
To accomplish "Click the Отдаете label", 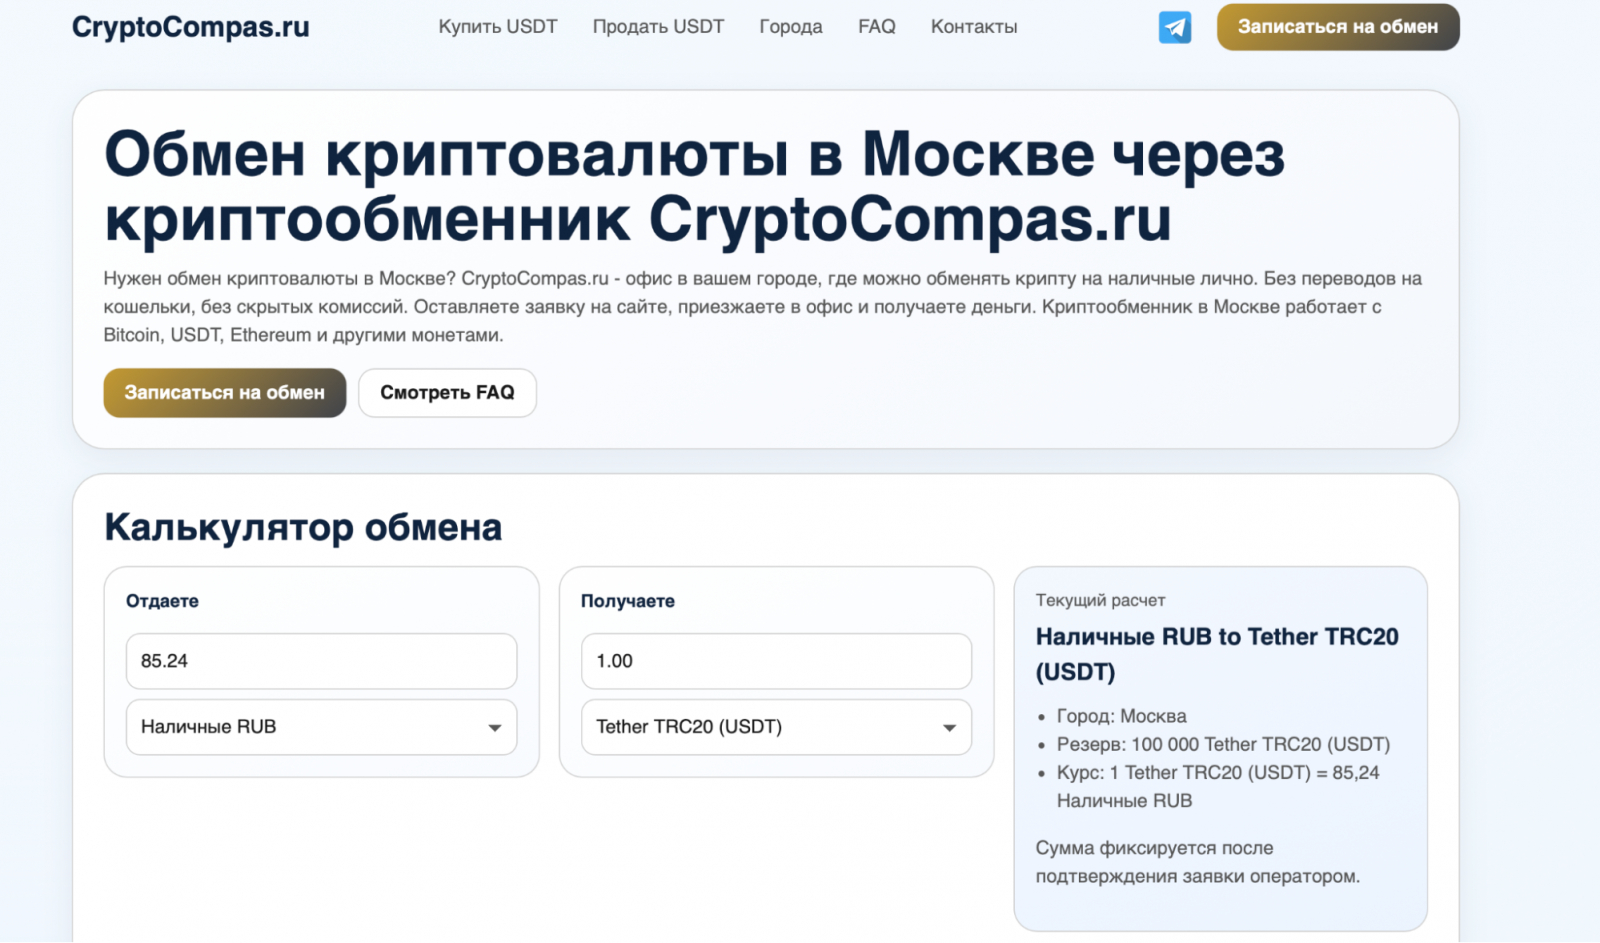I will pos(162,601).
